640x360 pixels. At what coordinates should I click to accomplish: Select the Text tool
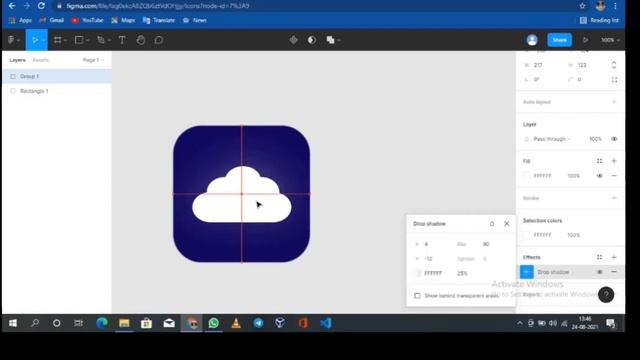[x=122, y=40]
